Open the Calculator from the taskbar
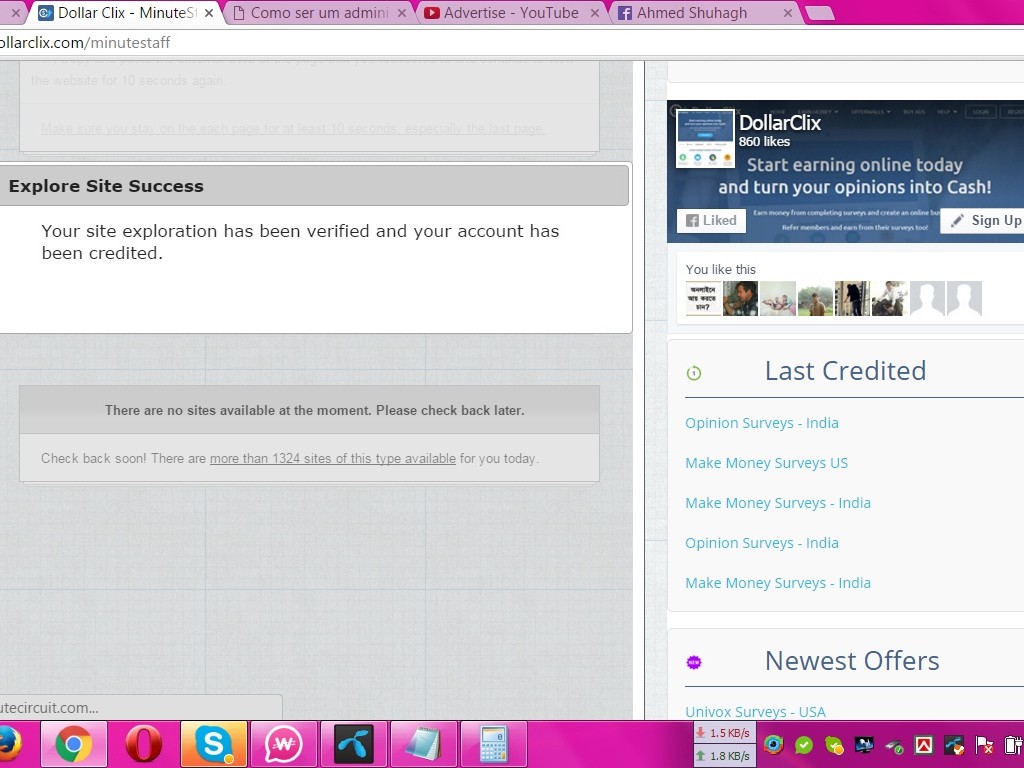The width and height of the screenshot is (1024, 768). click(x=493, y=745)
